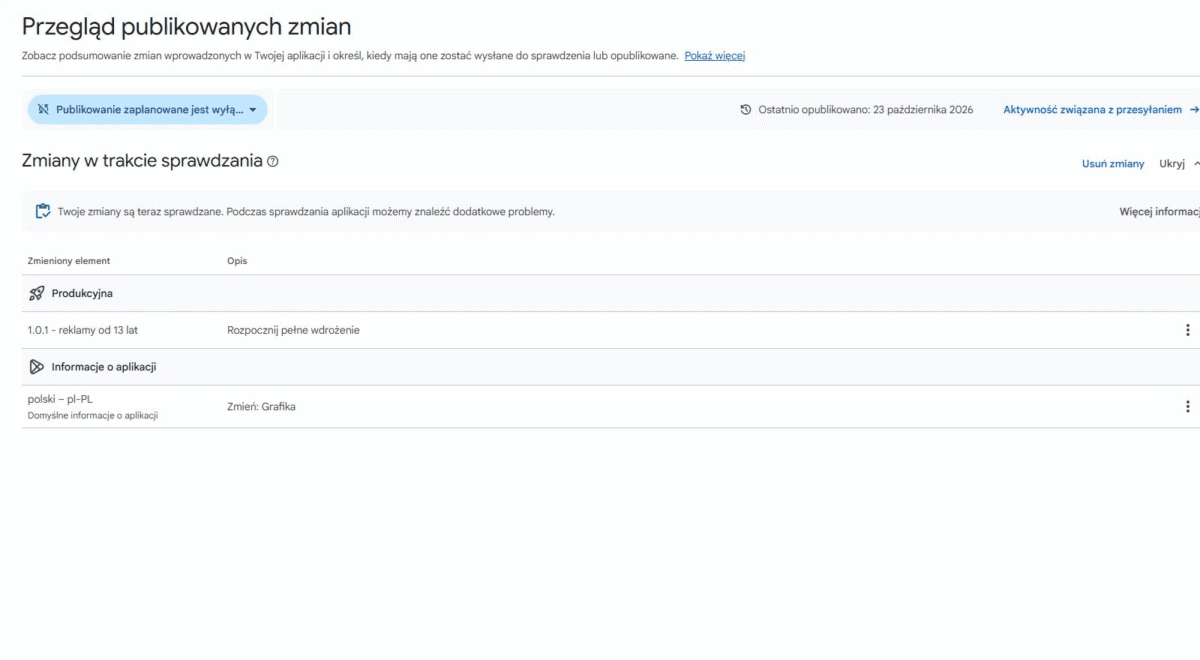The height and width of the screenshot is (660, 1200).
Task: Click the 'Przegląd publikowanych zmian' page heading
Action: [187, 27]
